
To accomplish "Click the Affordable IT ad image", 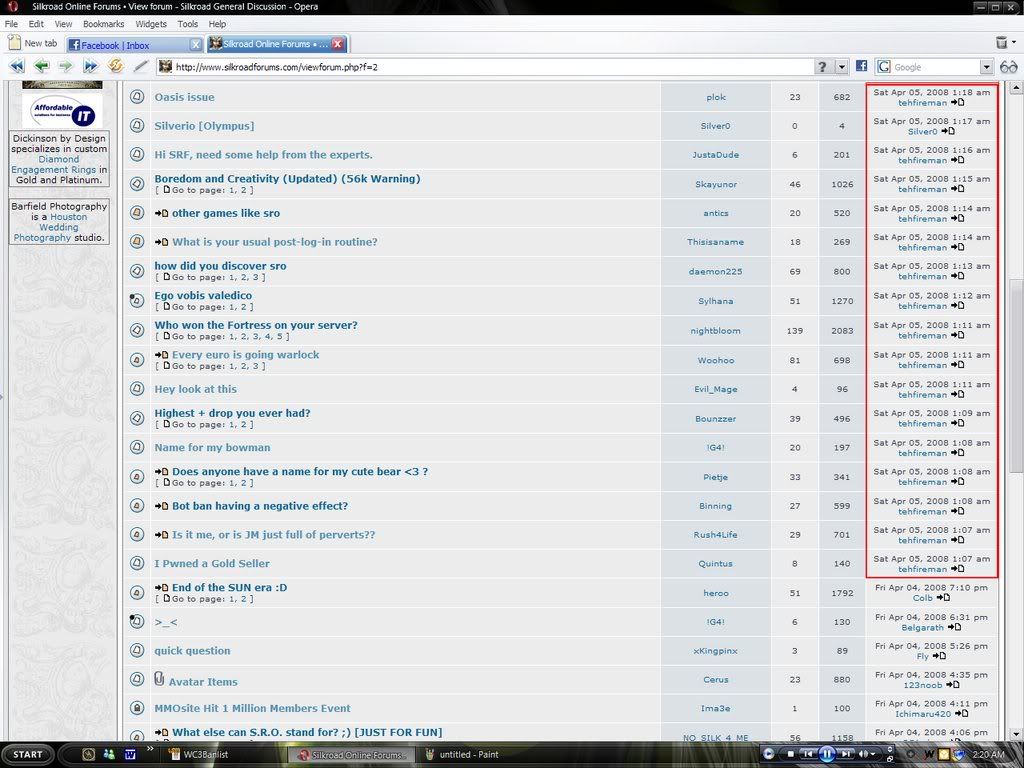I will pyautogui.click(x=62, y=111).
